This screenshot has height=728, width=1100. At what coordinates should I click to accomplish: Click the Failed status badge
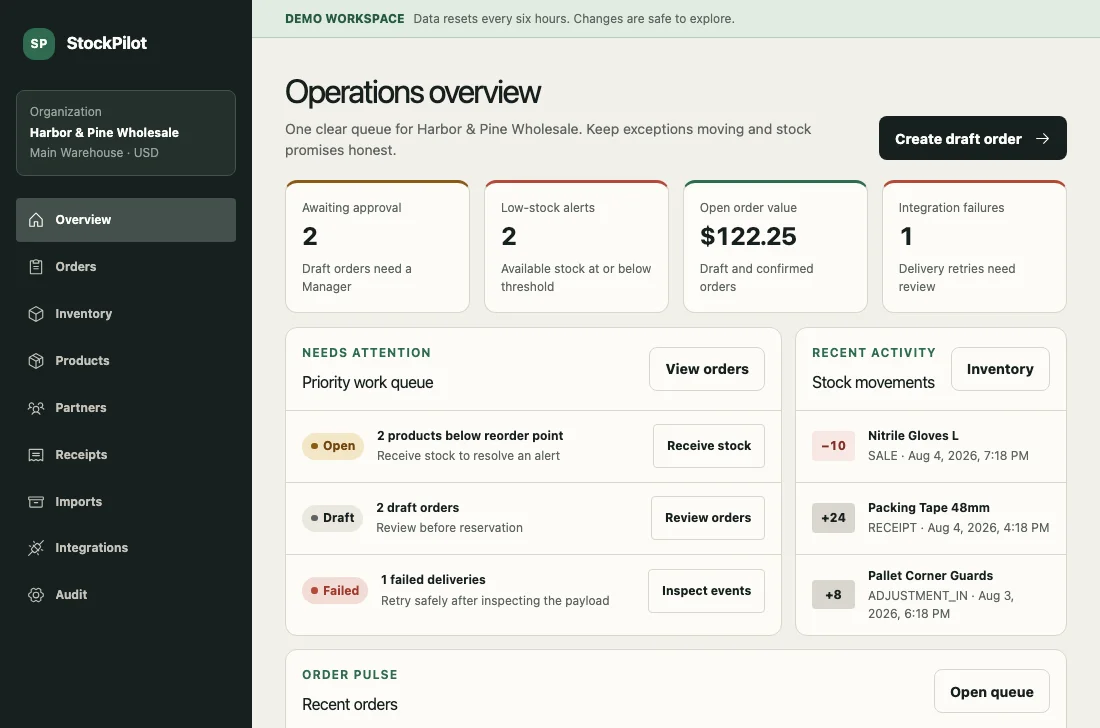335,591
